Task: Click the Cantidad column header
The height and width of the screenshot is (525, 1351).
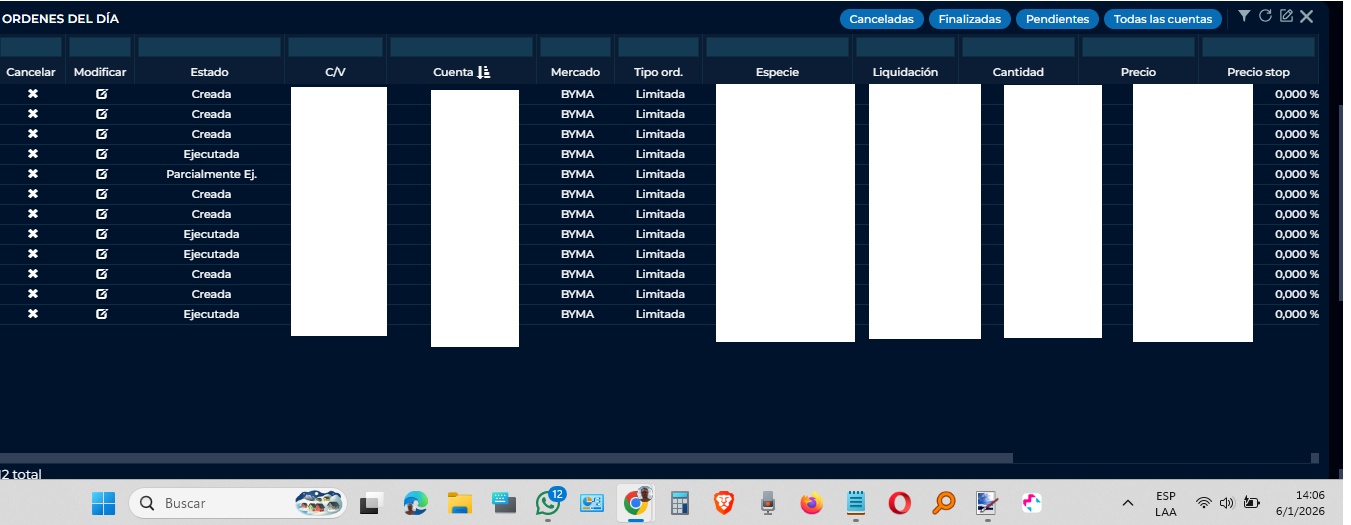Action: pos(1017,72)
